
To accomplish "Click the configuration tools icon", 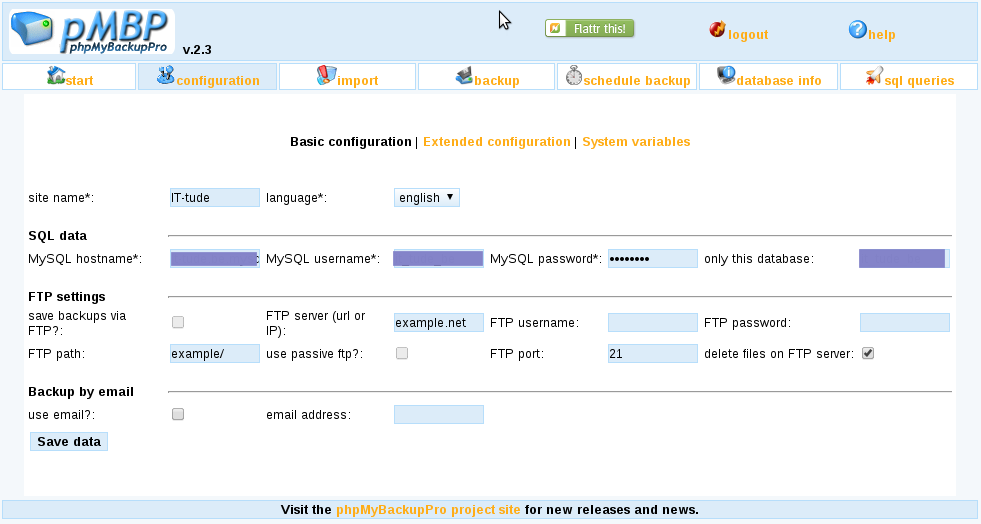I will pos(165,76).
